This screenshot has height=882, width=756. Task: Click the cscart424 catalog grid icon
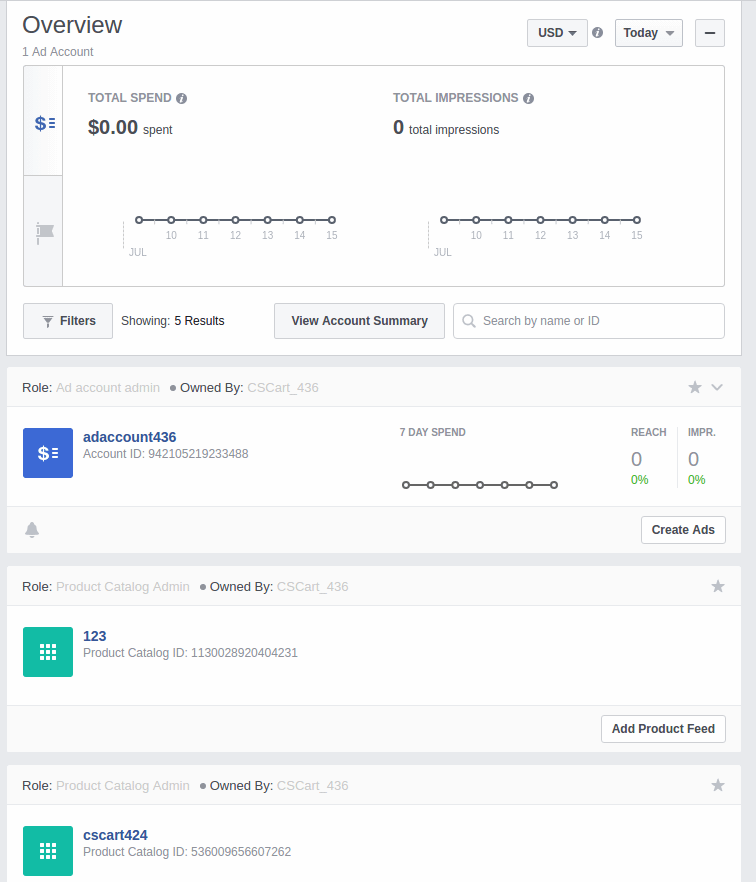pyautogui.click(x=48, y=851)
